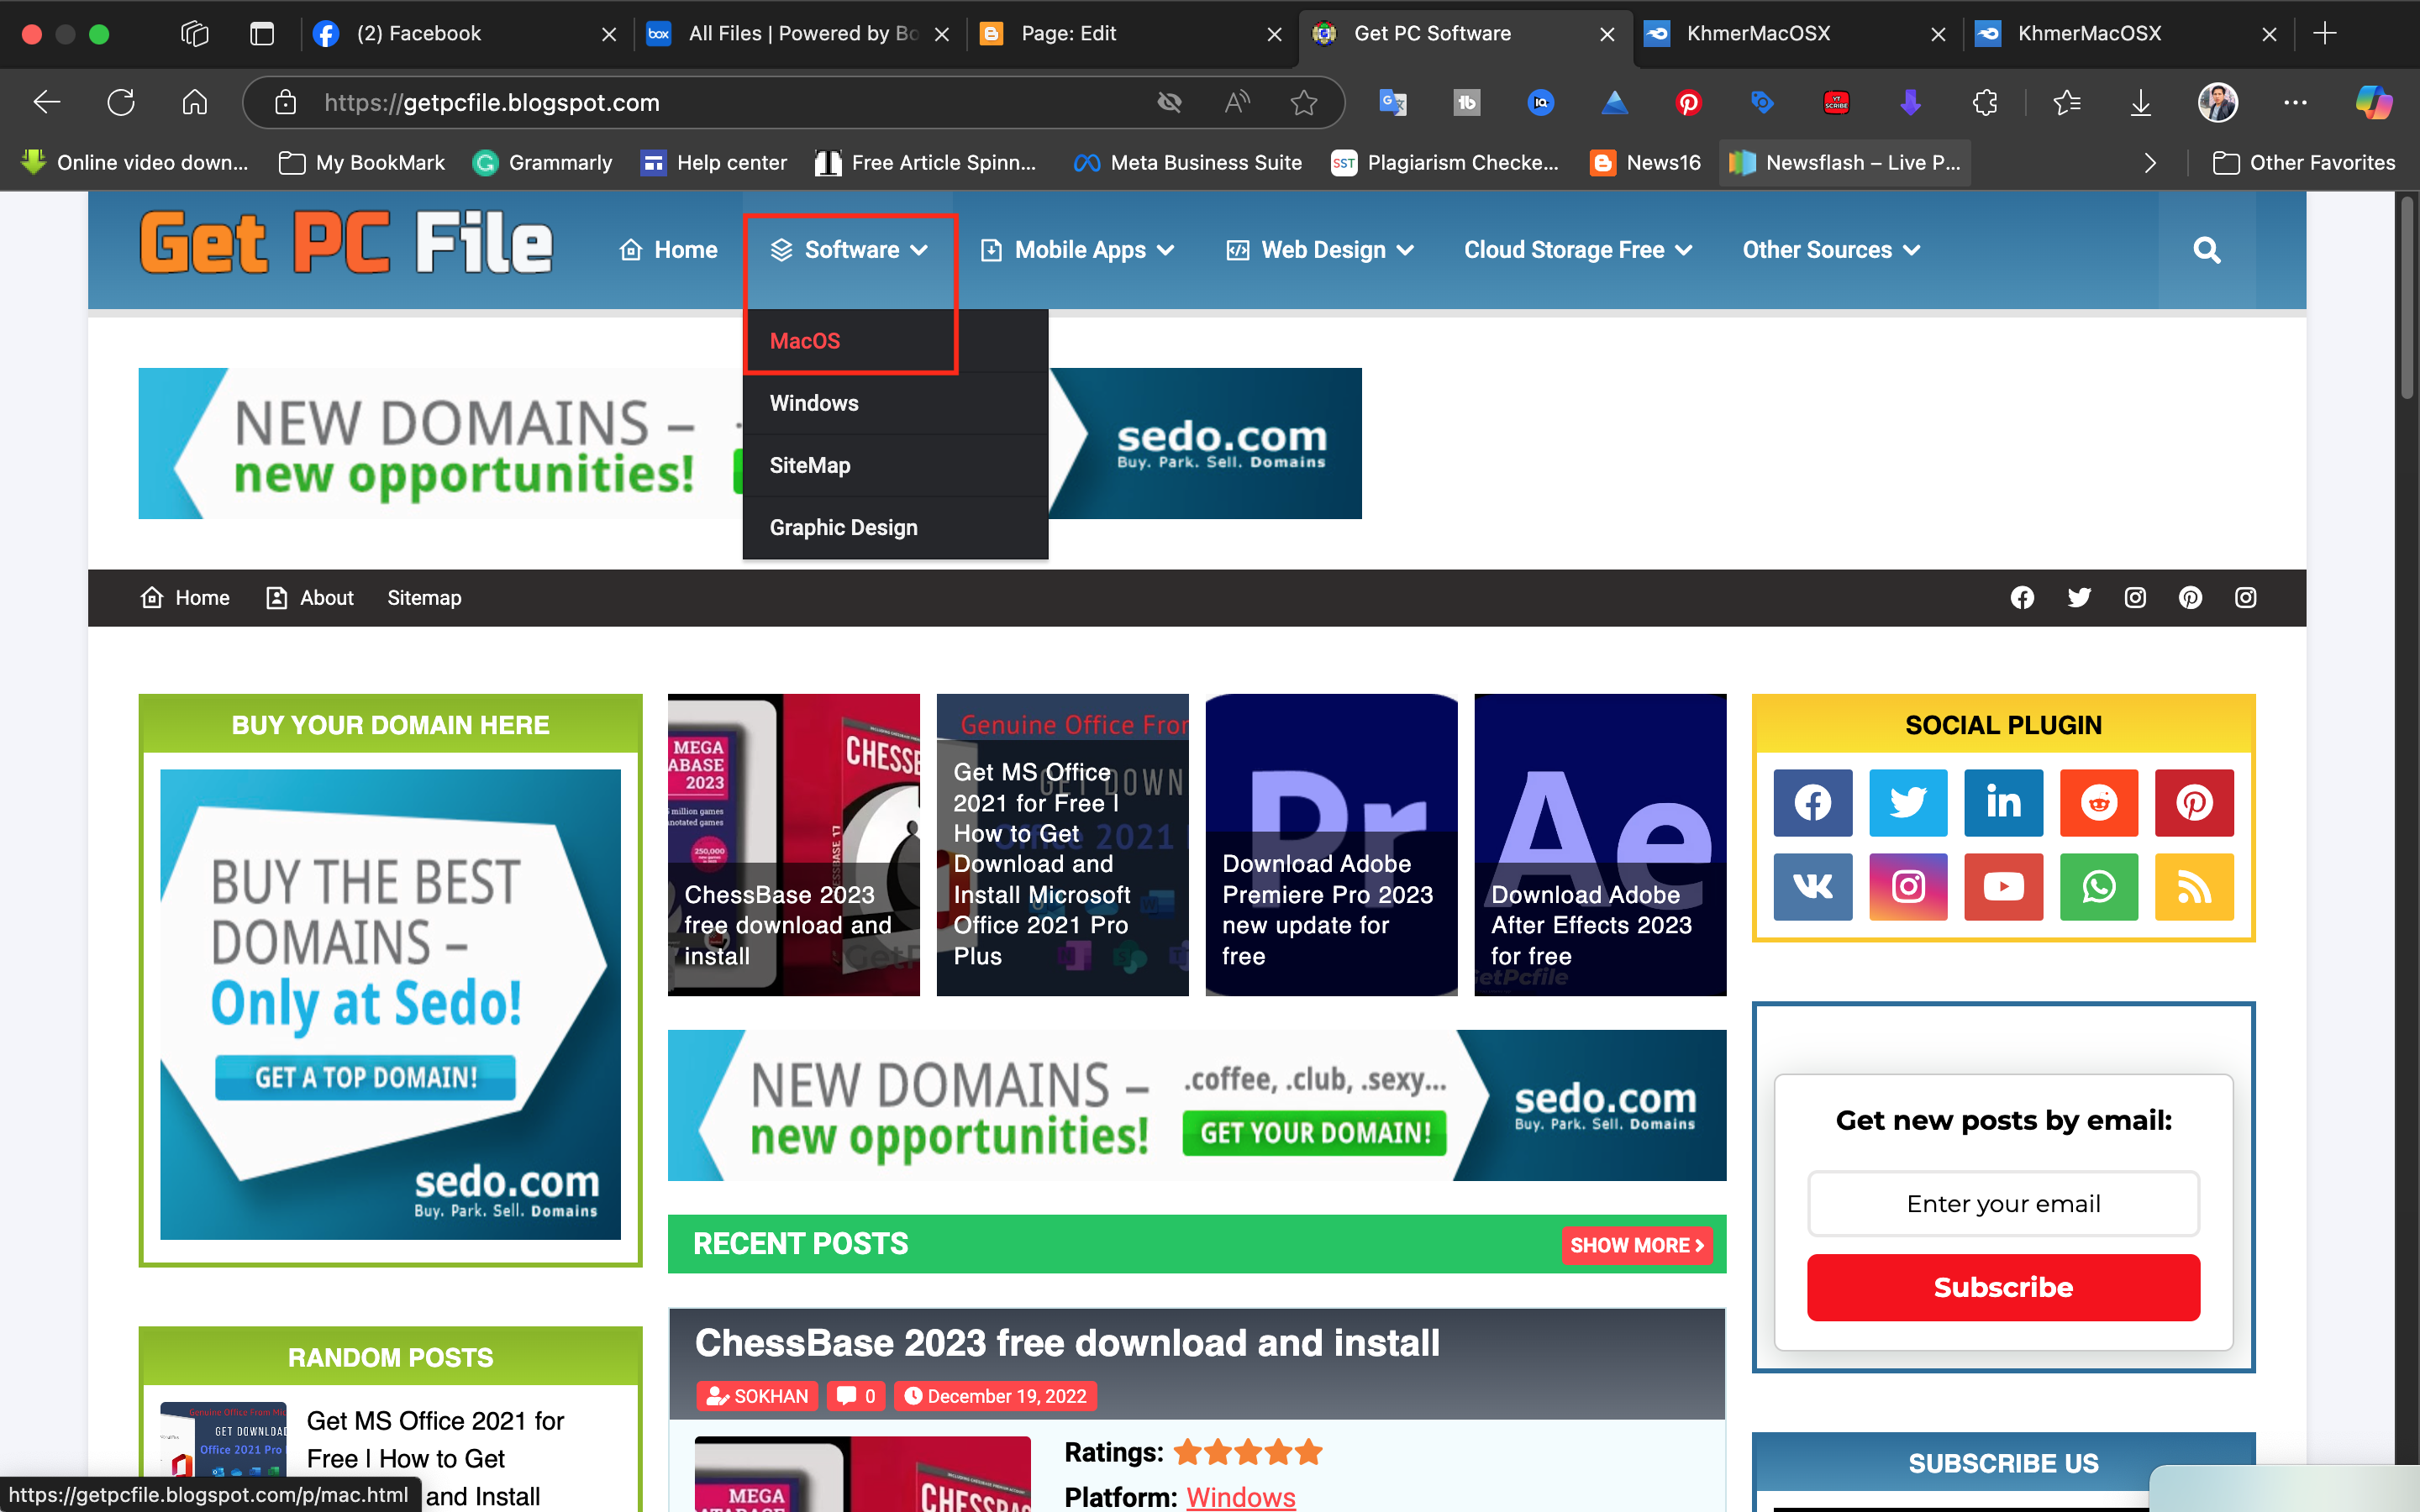Screen dimensions: 2420x1512
Task: Open Reddit in the Social Plugin widget
Action: click(x=2098, y=802)
